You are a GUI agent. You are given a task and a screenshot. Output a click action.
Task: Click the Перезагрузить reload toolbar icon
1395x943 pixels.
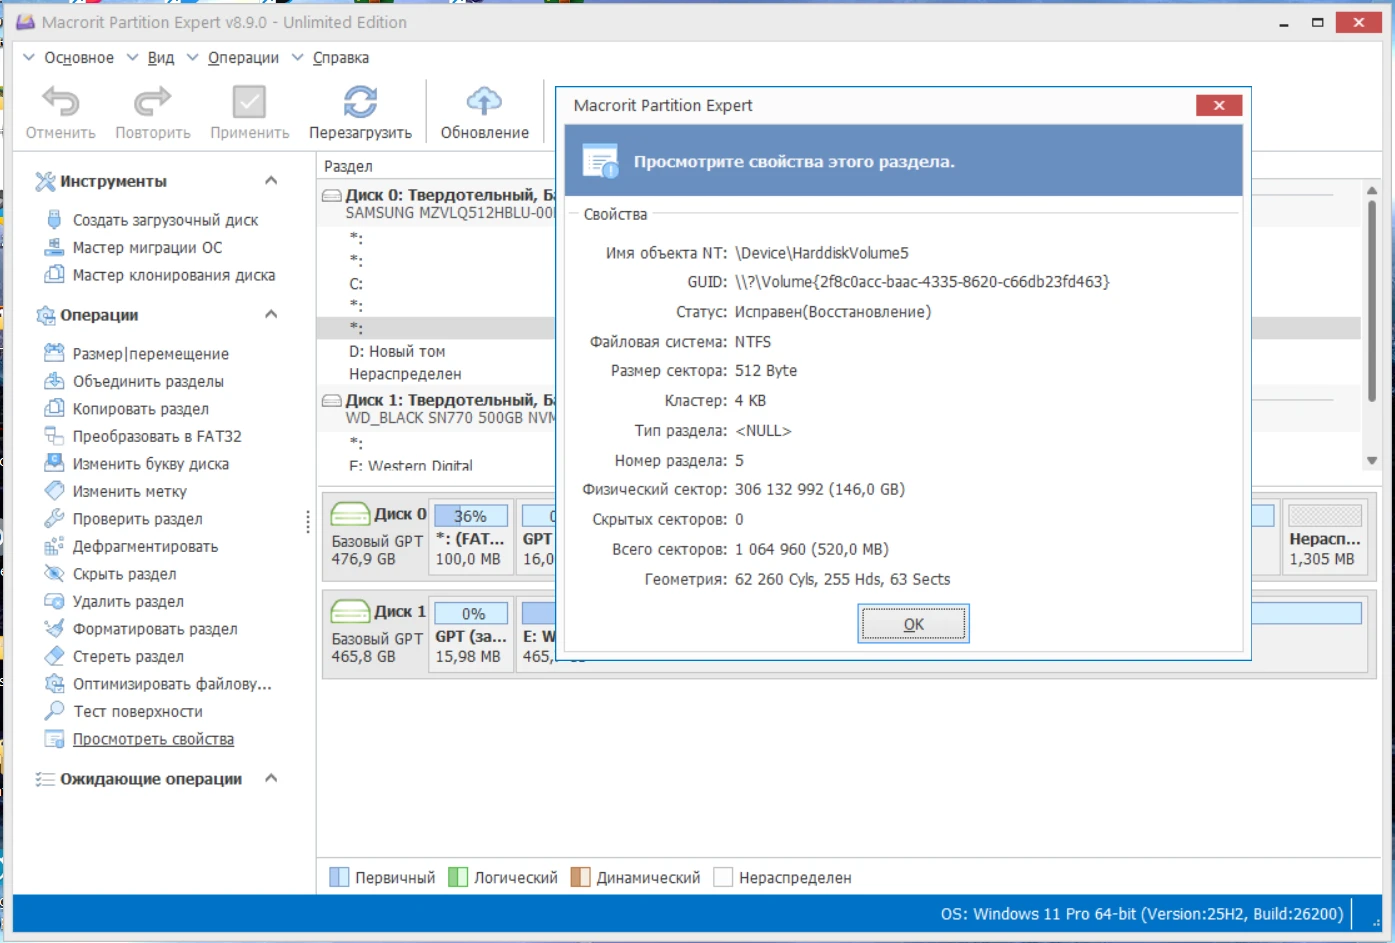(x=360, y=102)
